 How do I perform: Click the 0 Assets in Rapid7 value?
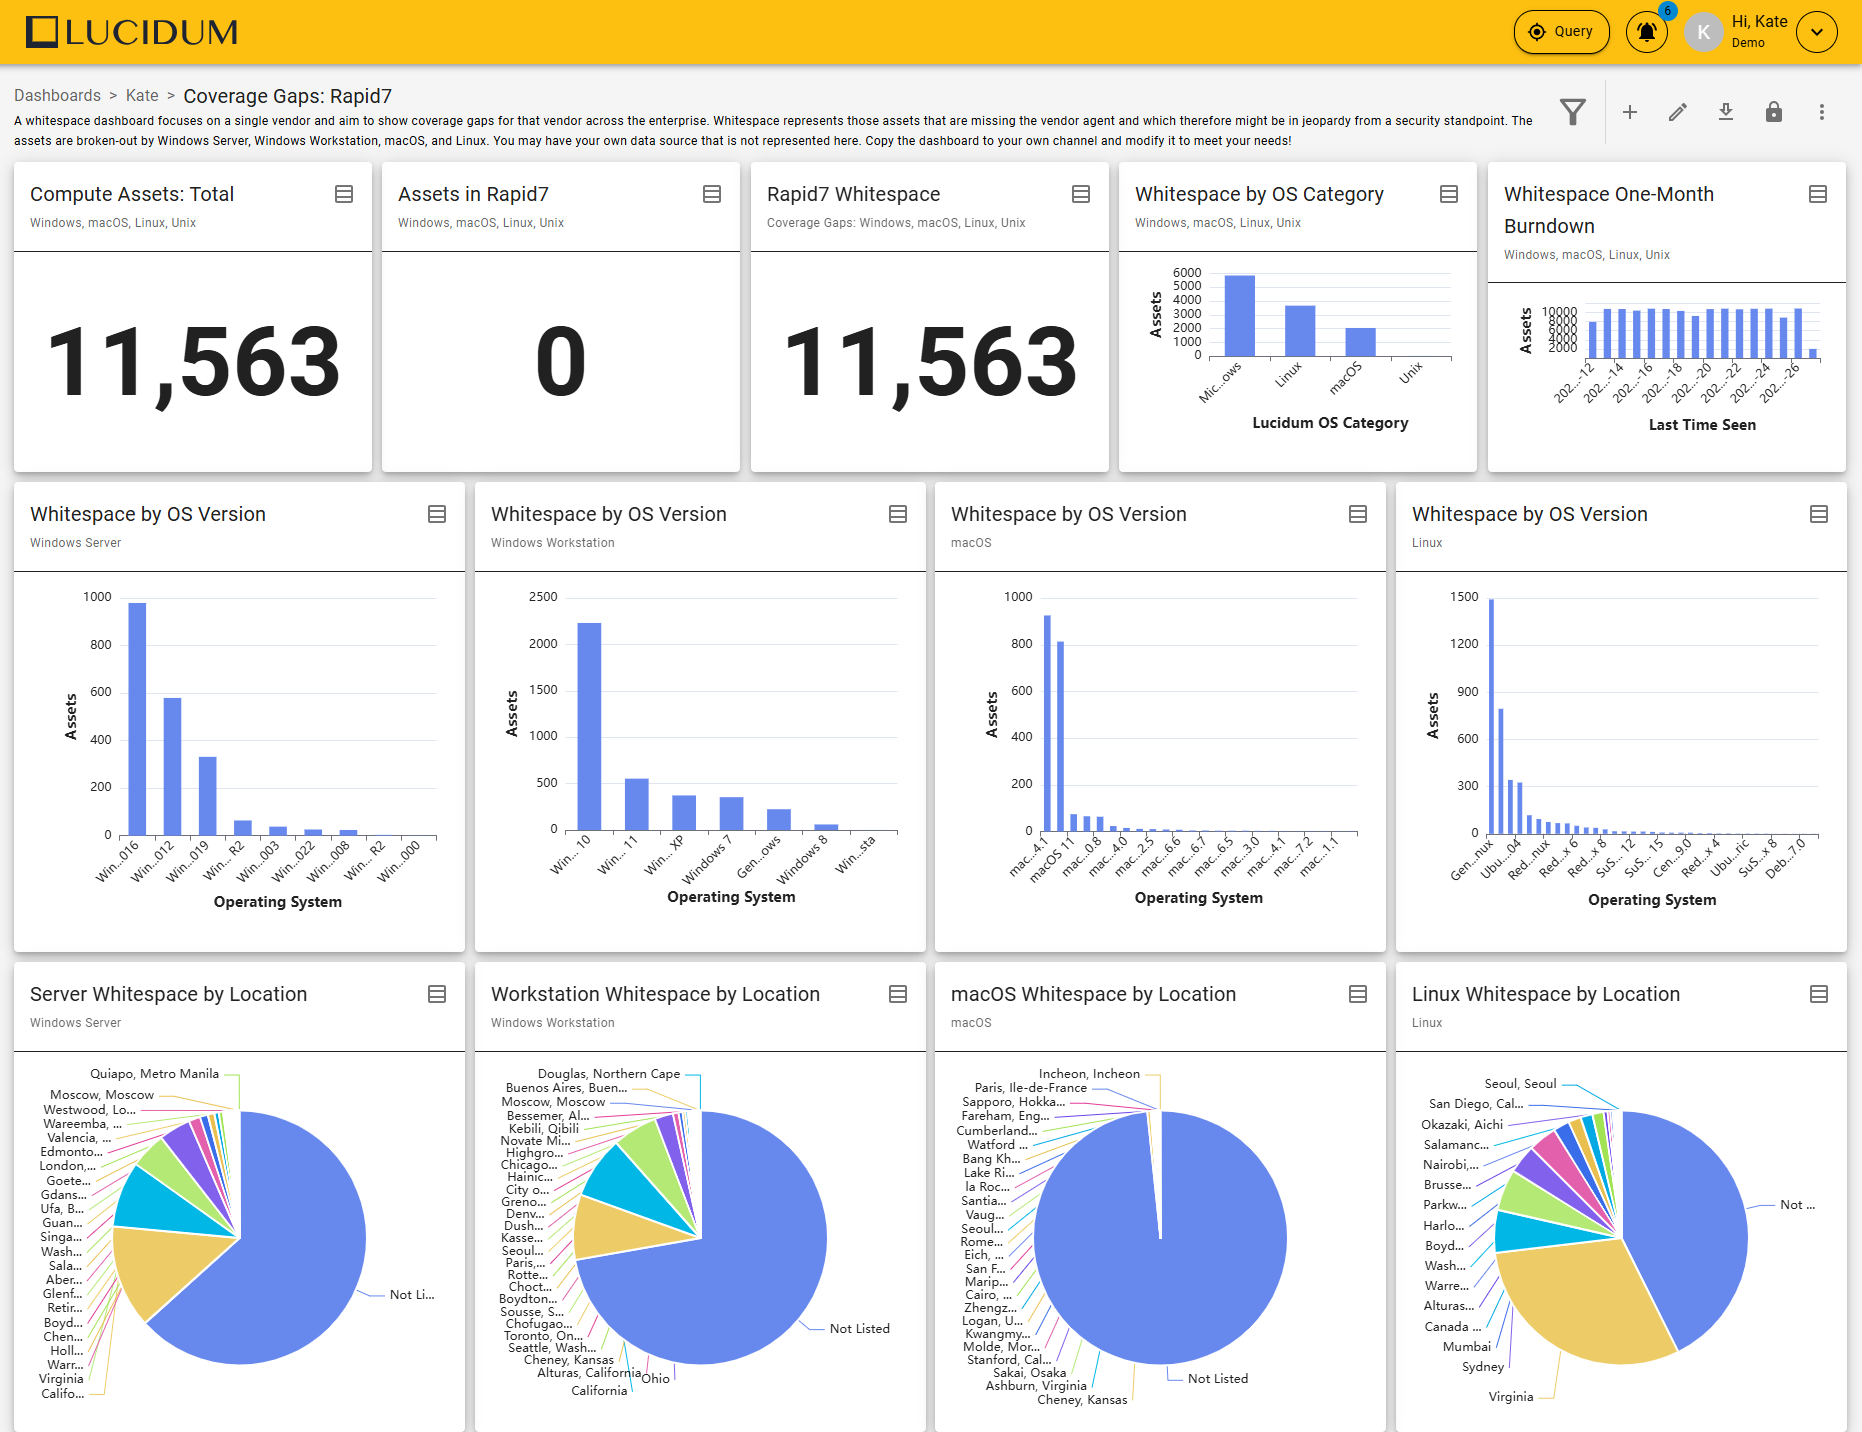click(561, 362)
